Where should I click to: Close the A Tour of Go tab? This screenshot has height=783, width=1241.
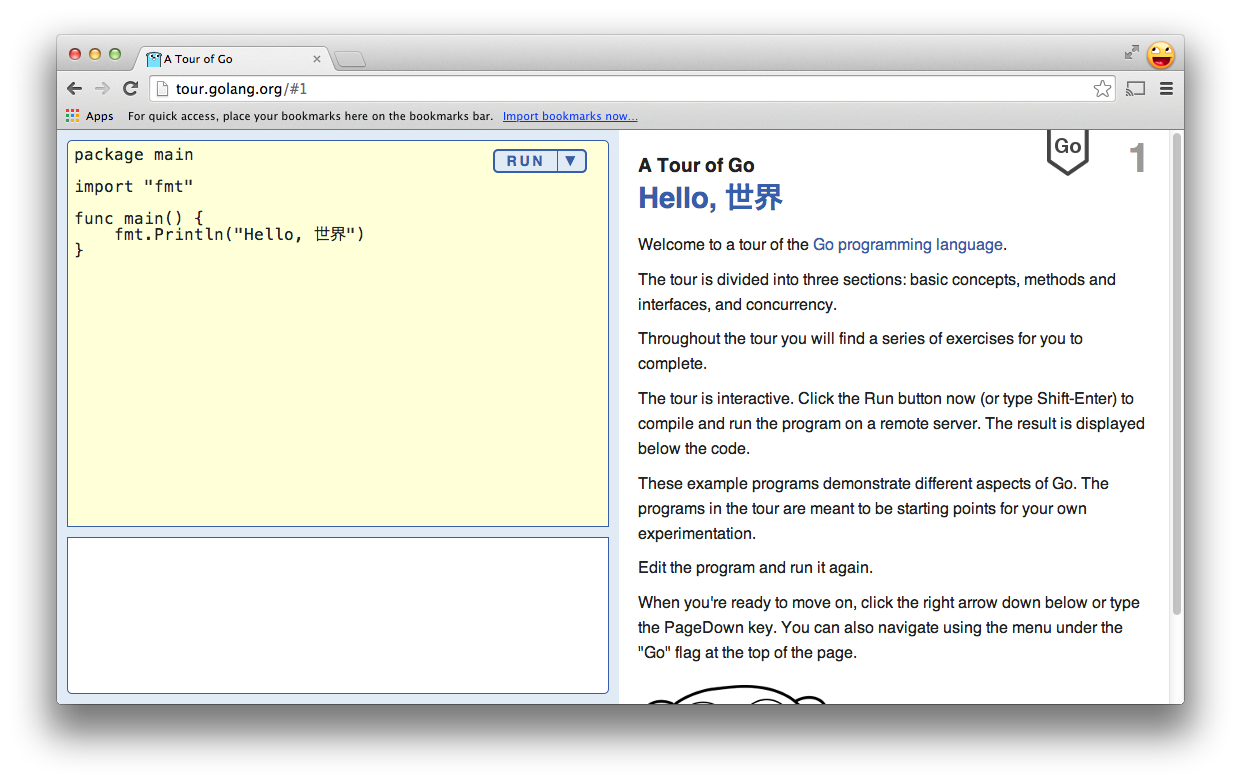point(317,59)
